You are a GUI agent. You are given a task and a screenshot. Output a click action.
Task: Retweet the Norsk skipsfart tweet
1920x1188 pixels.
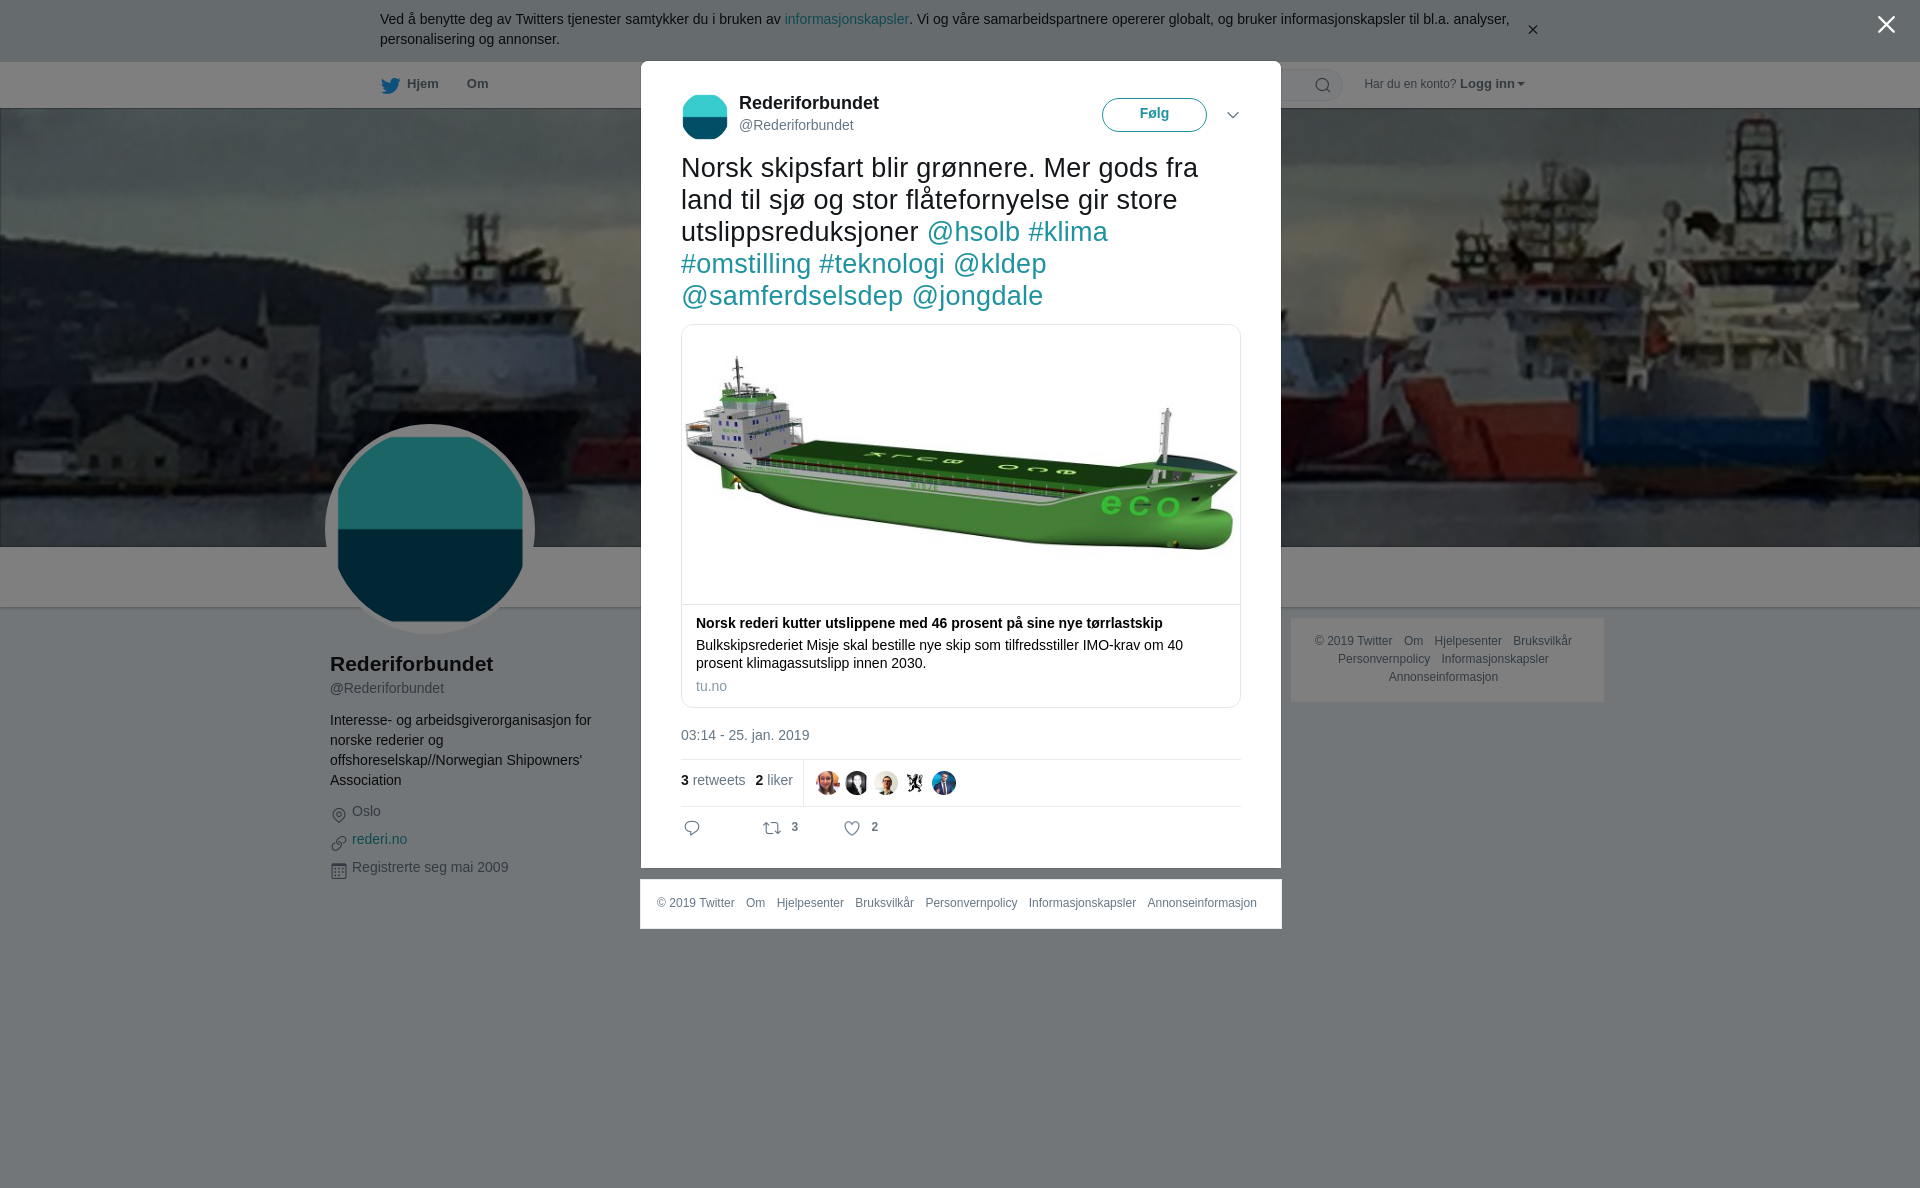(772, 828)
